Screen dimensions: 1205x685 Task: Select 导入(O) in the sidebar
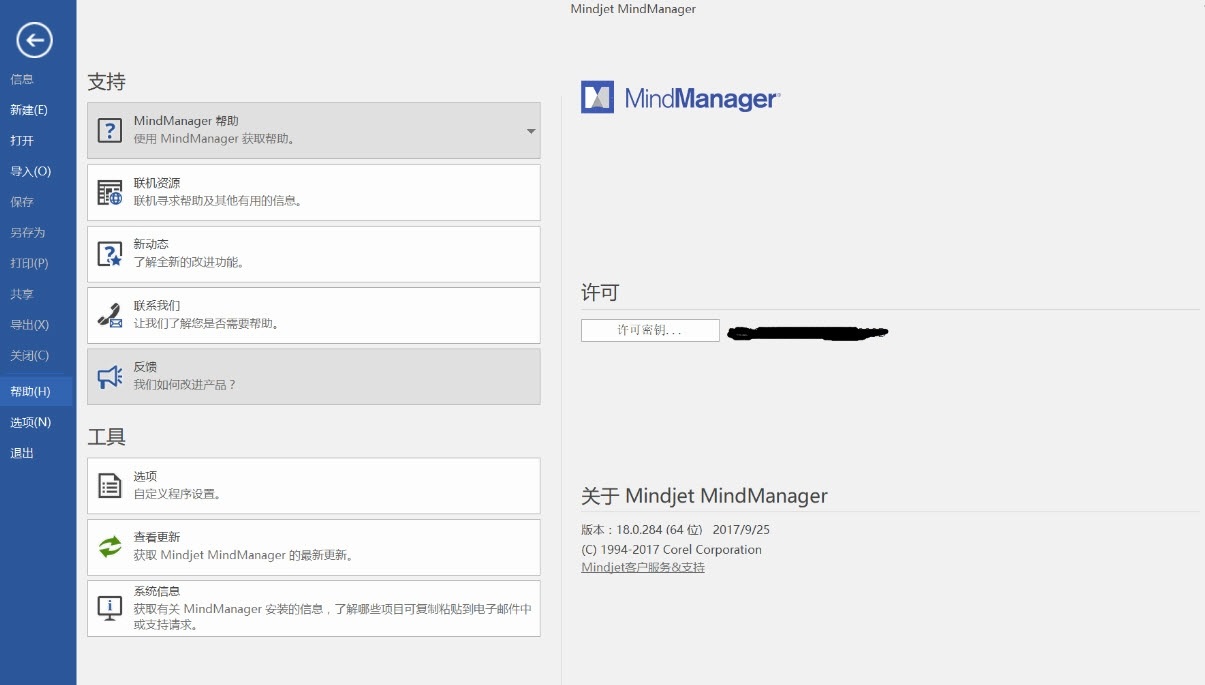[x=30, y=171]
